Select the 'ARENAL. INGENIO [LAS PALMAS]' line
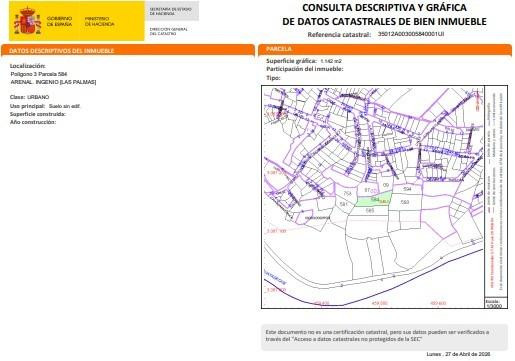 (53, 82)
